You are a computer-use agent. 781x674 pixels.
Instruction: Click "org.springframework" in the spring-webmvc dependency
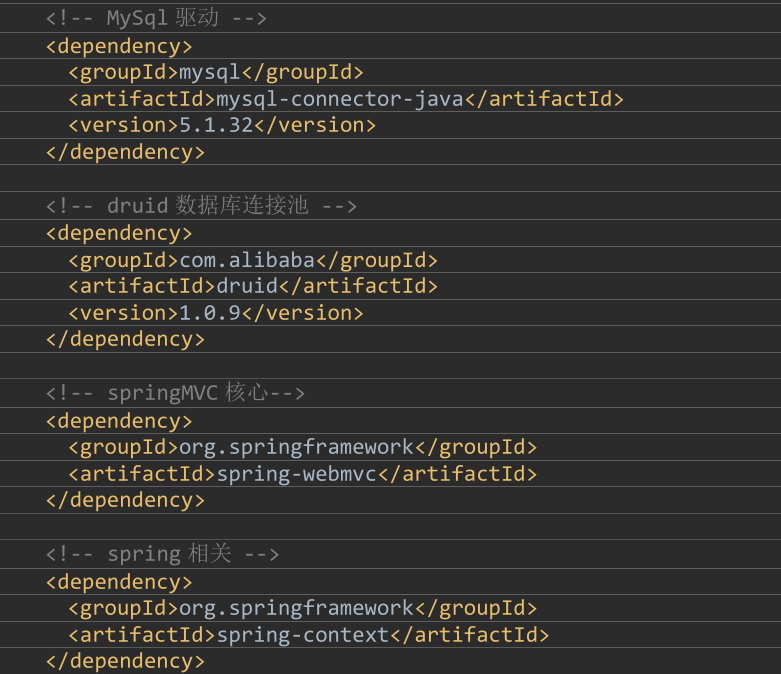tap(296, 447)
